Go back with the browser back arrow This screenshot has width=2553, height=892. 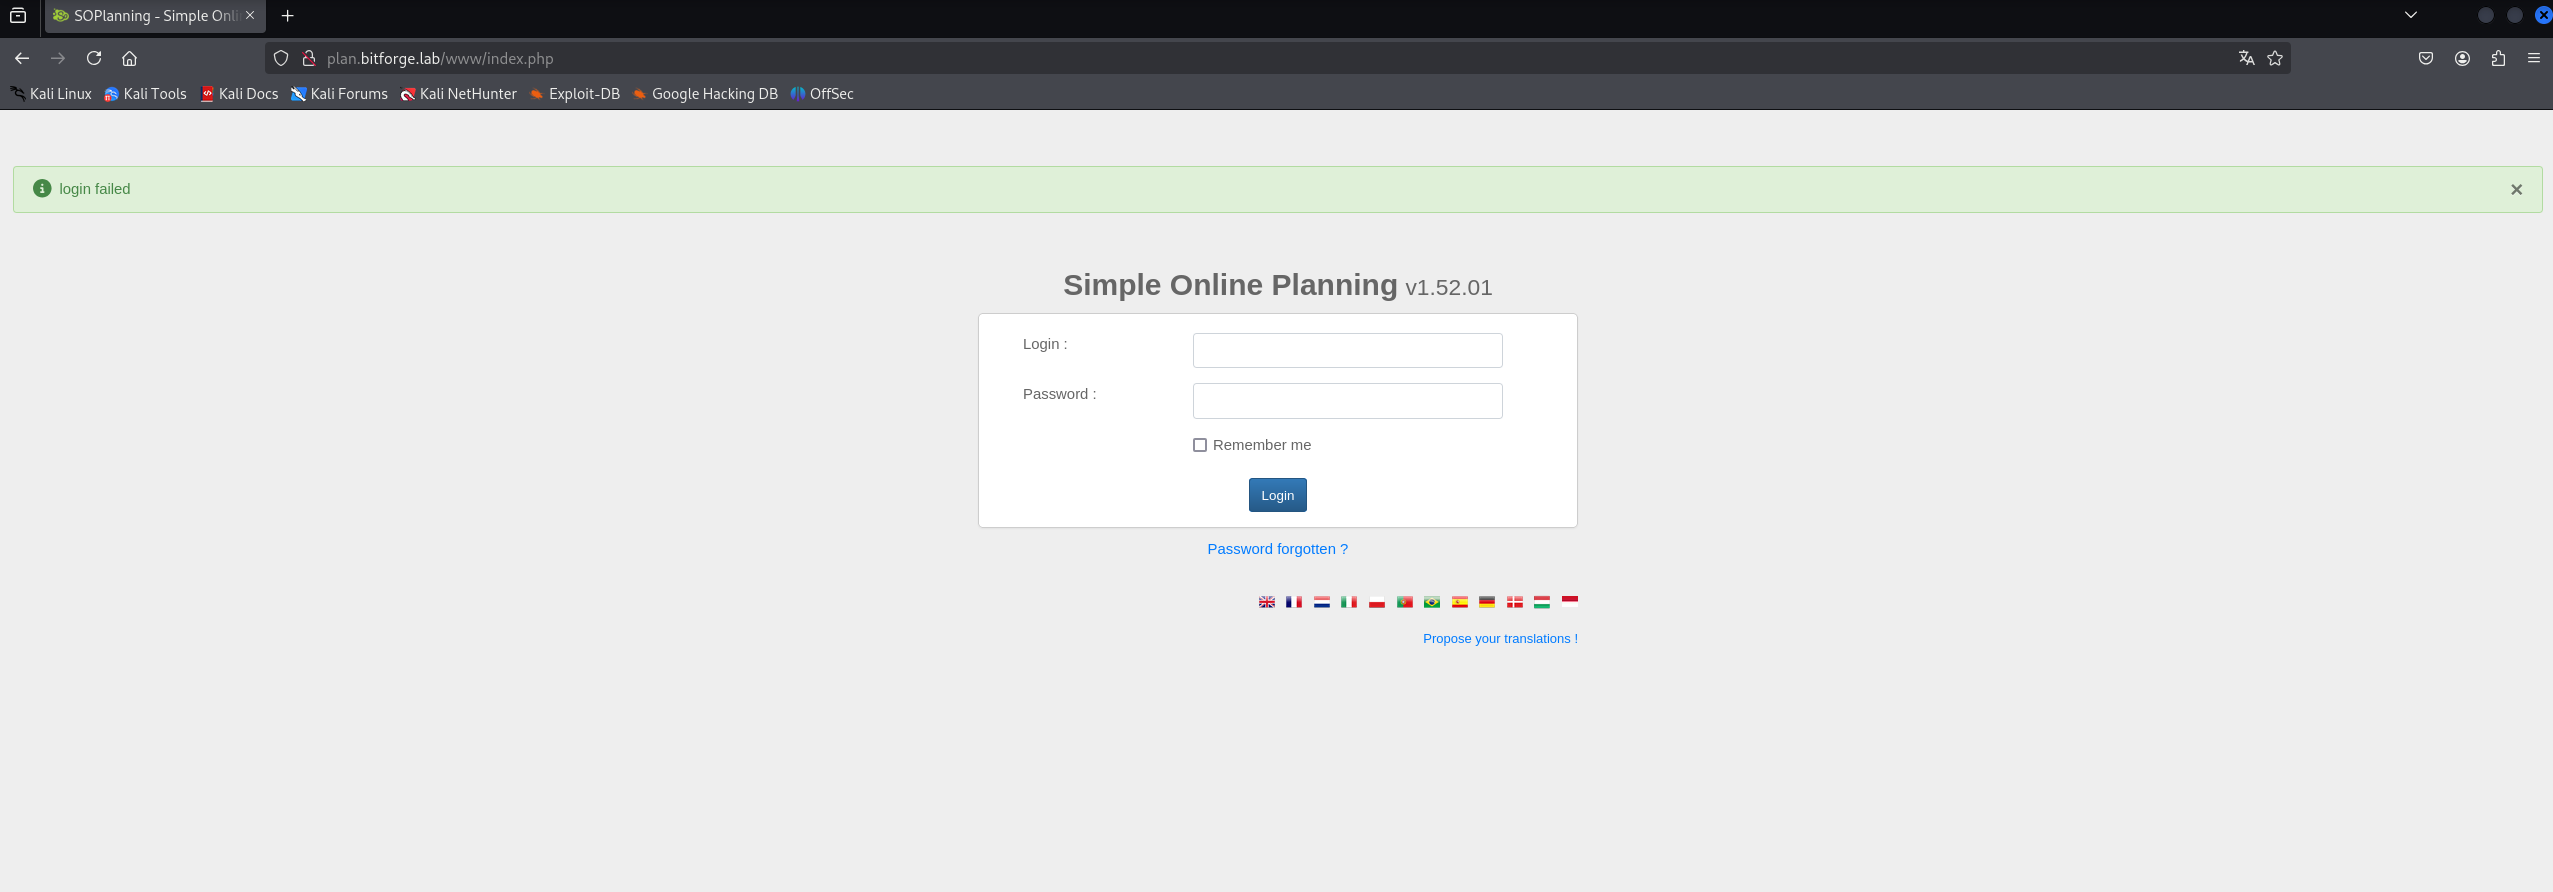[22, 58]
